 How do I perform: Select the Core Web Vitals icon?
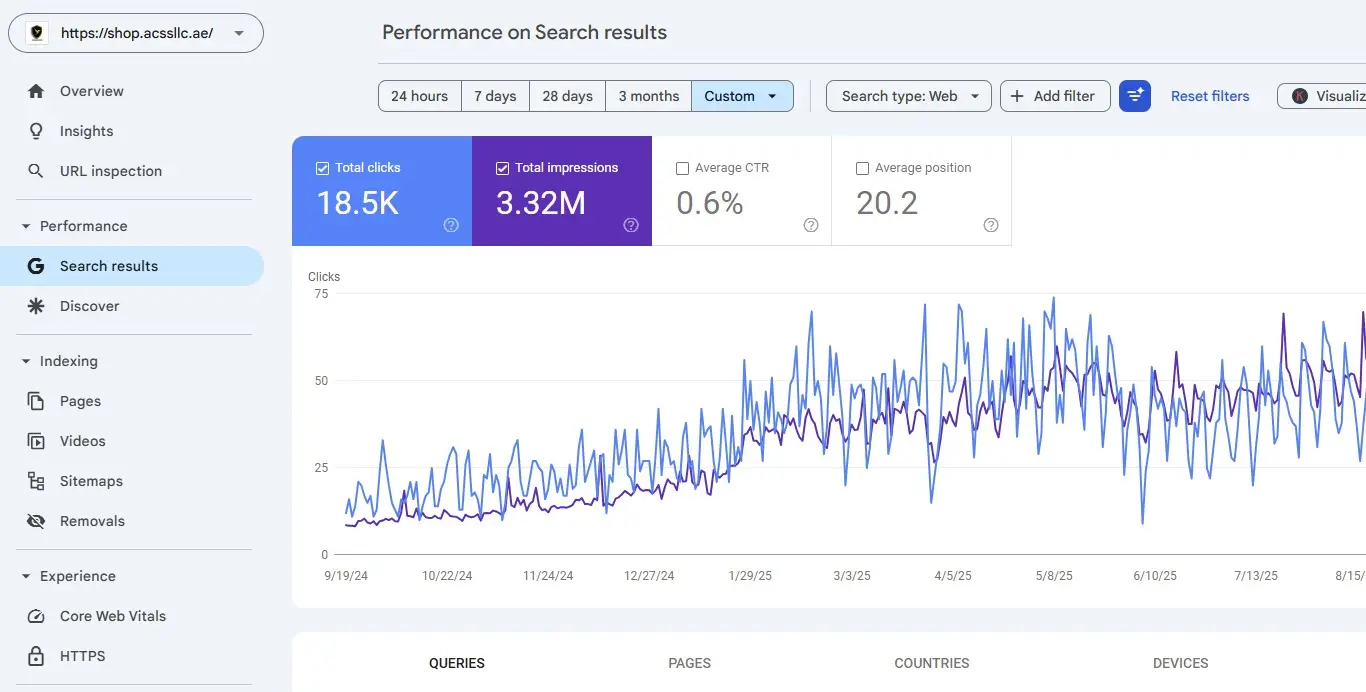pos(36,615)
